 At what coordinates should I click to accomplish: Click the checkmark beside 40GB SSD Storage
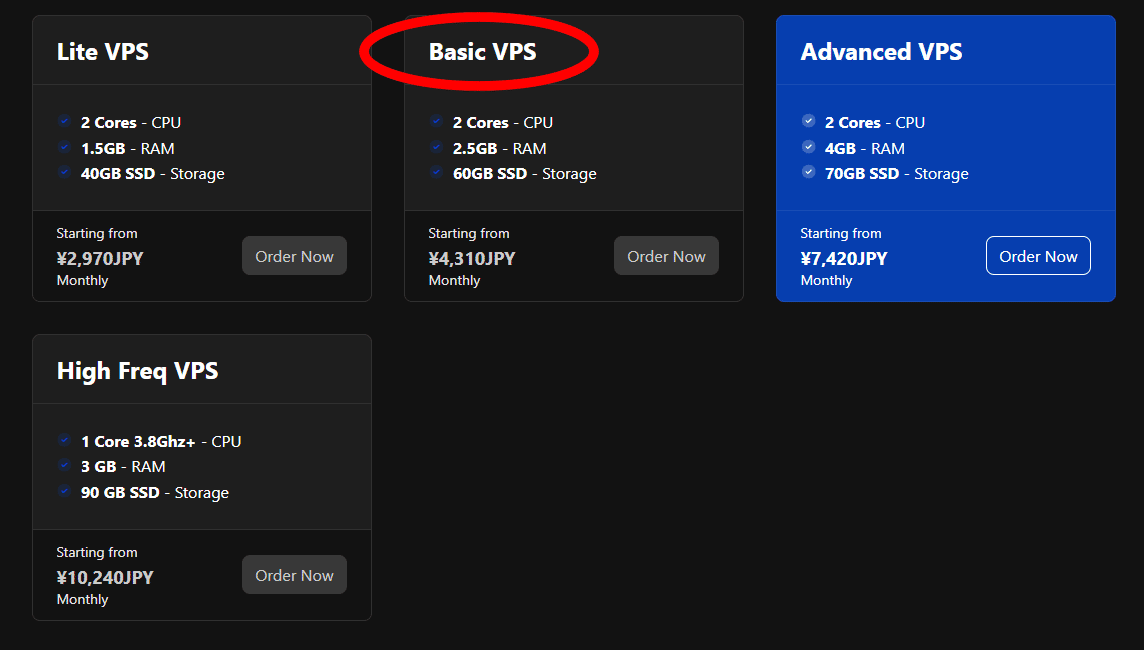[x=65, y=172]
